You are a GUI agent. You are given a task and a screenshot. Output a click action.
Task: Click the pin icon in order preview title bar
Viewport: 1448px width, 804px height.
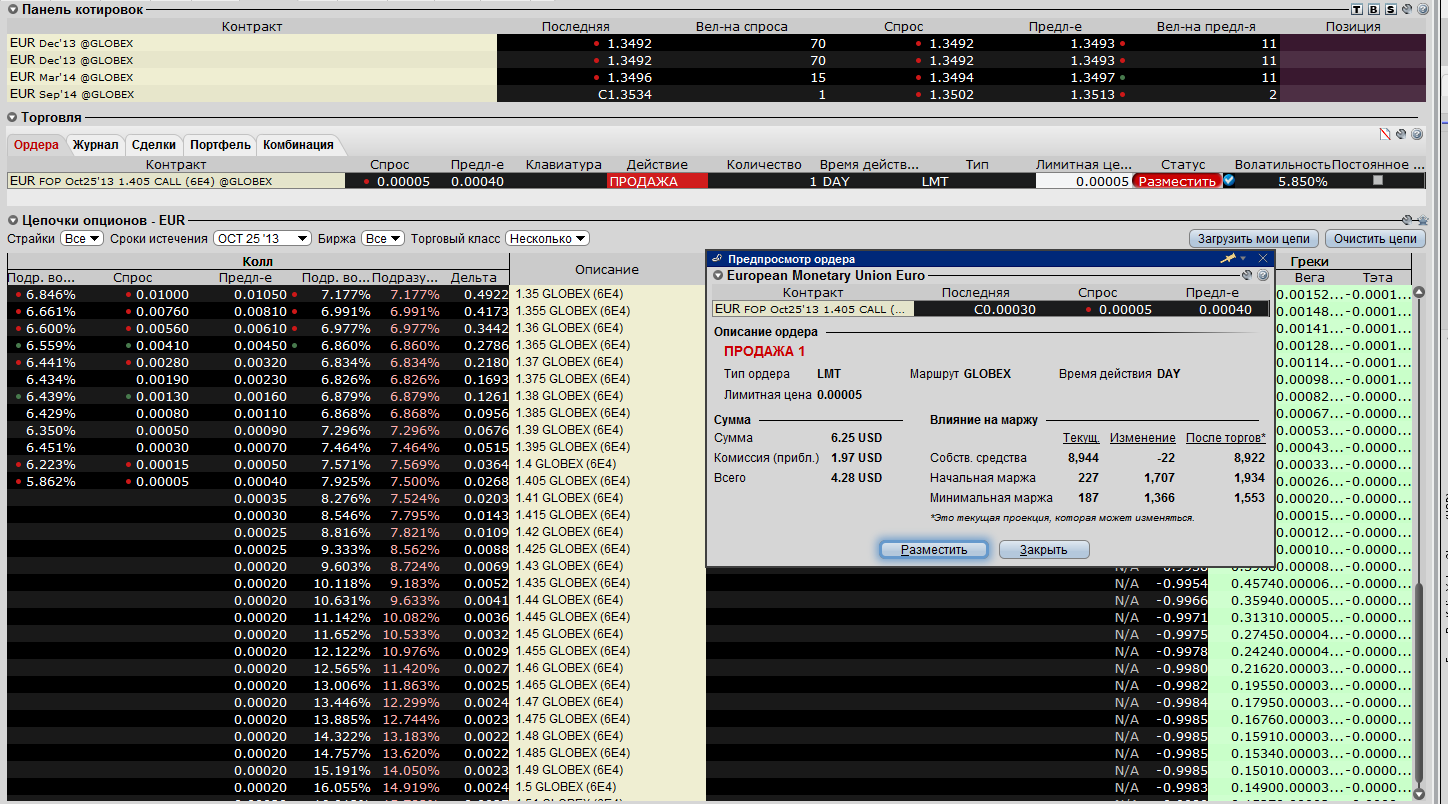(1228, 259)
